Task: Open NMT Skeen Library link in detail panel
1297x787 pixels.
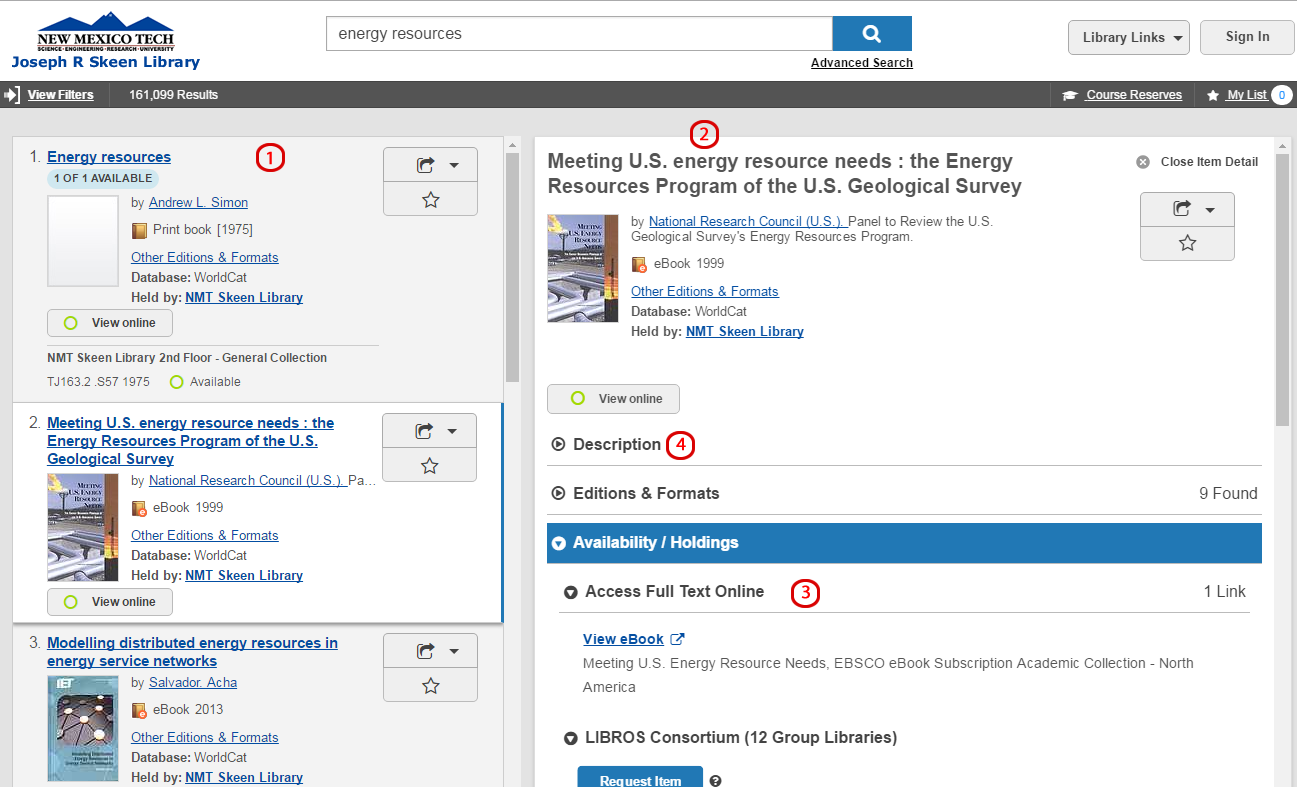Action: (x=744, y=331)
